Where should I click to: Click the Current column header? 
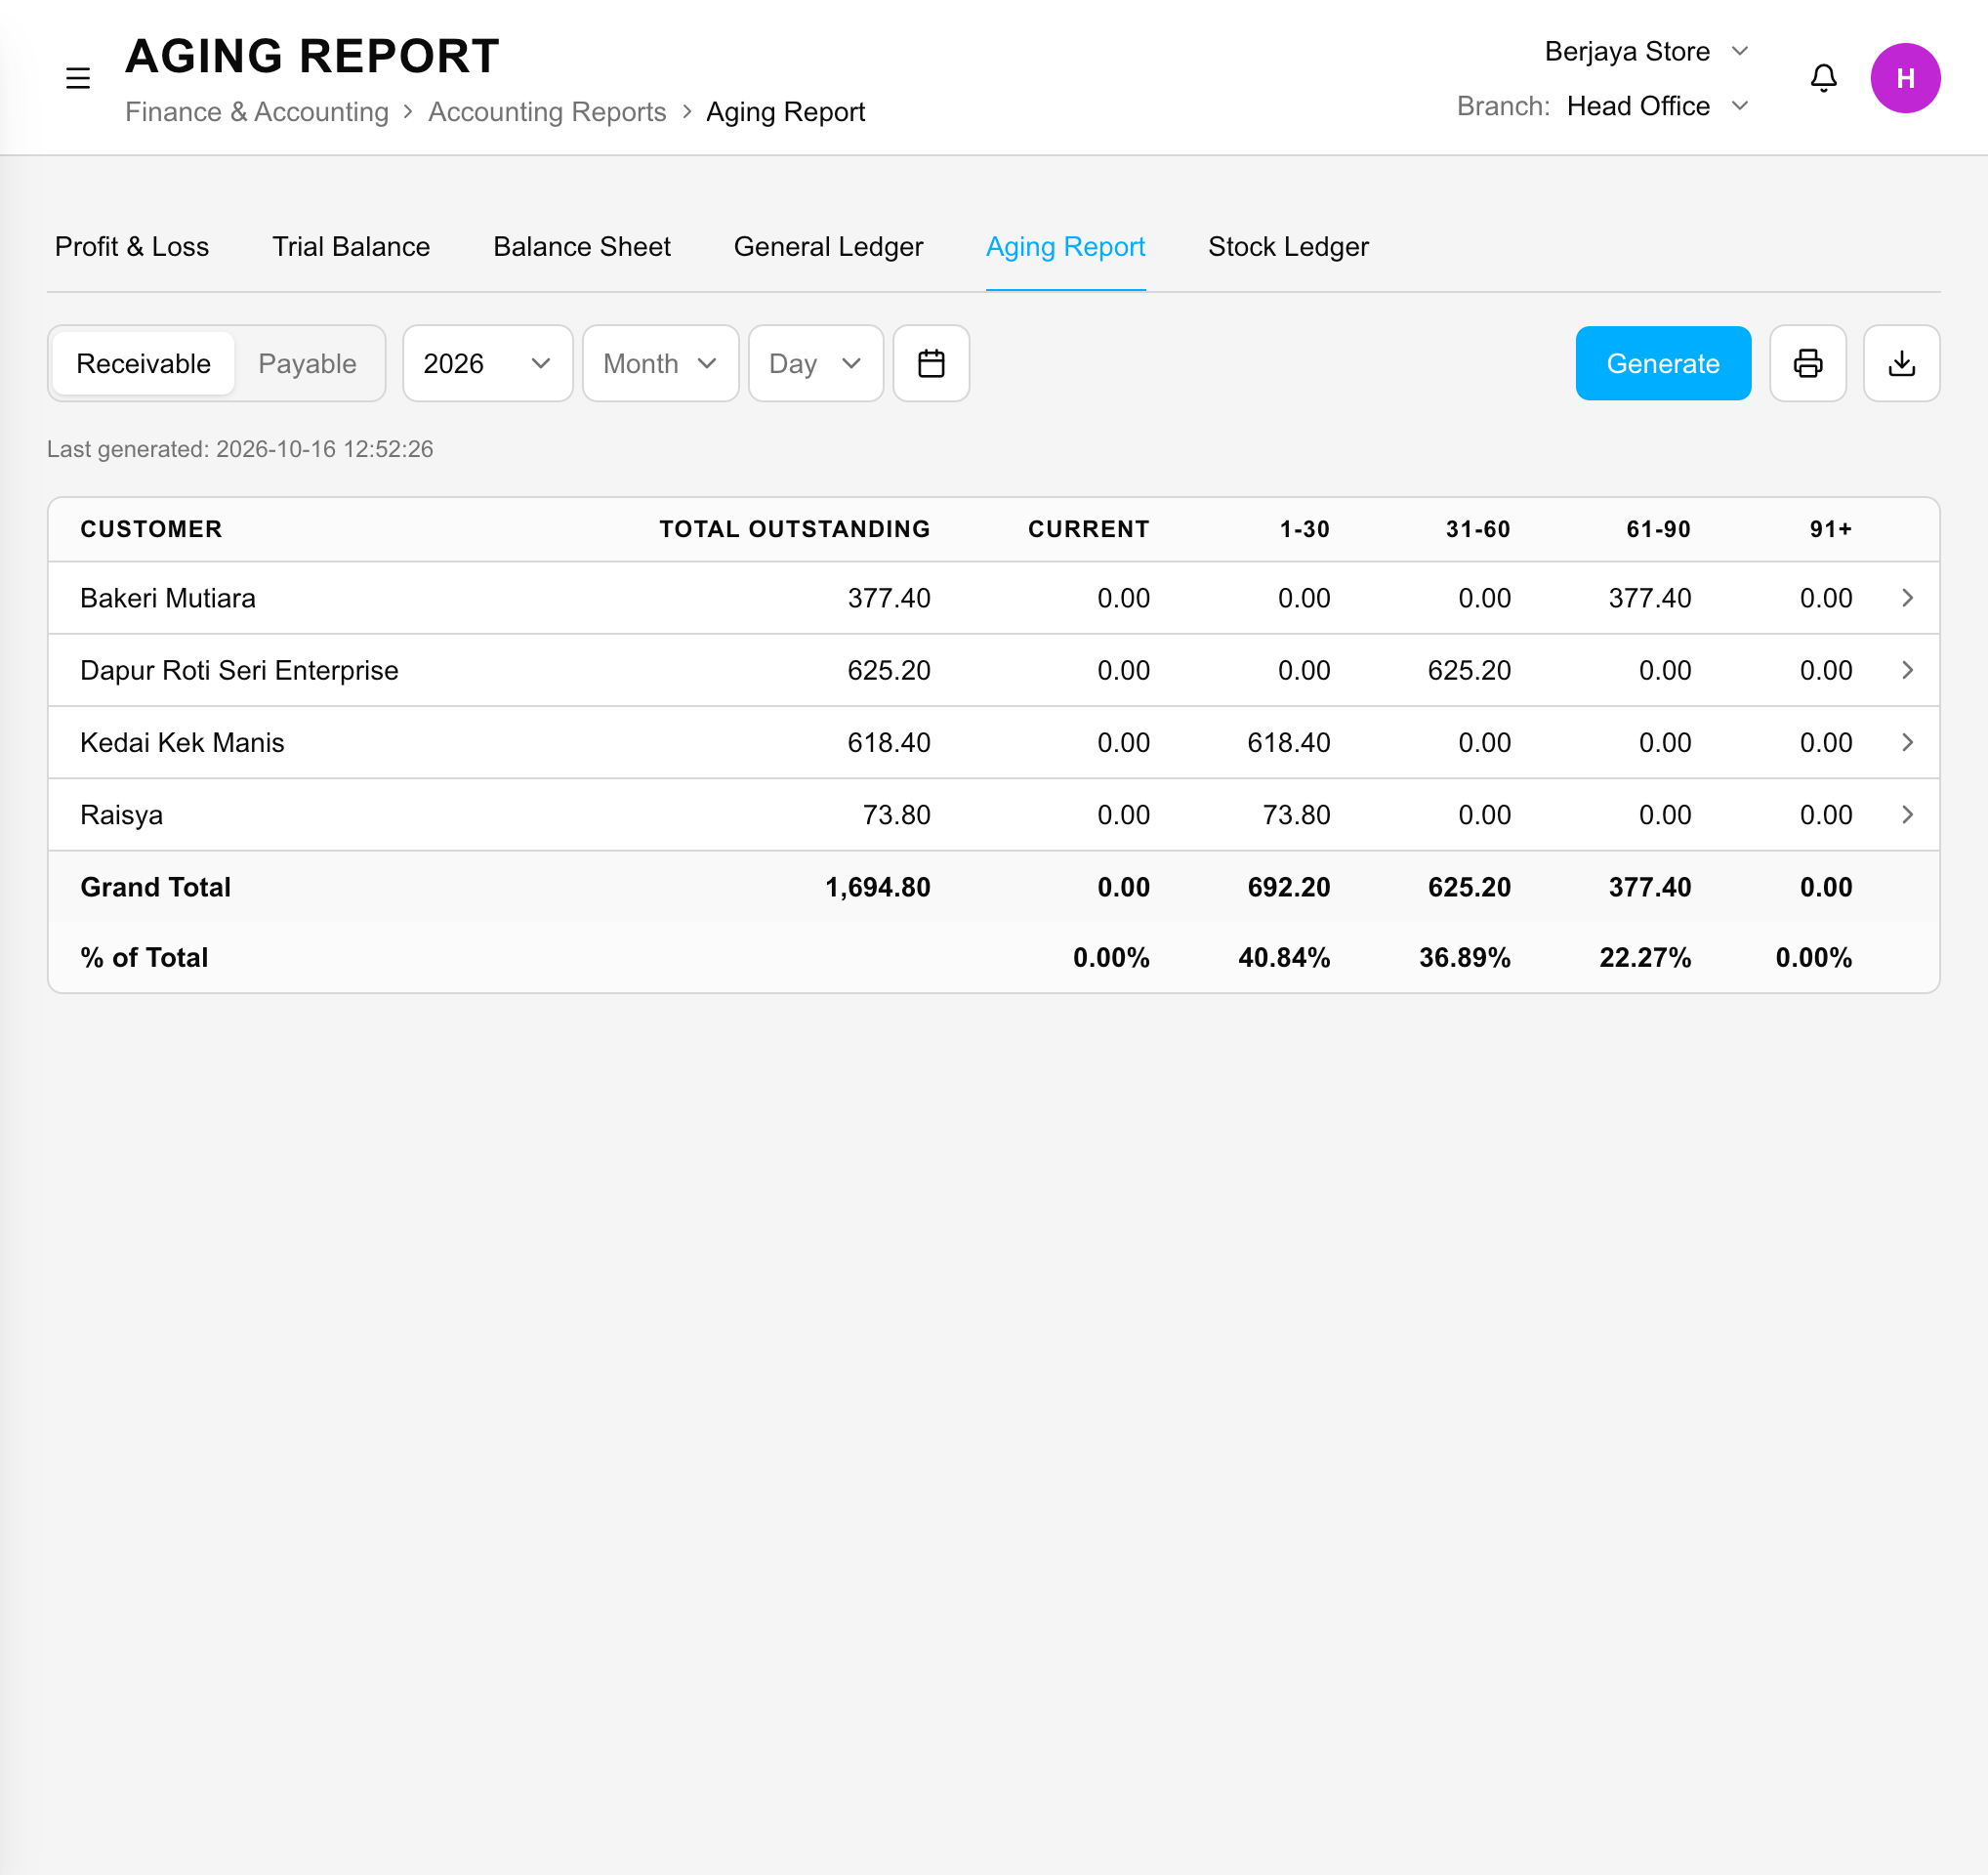[x=1089, y=529]
